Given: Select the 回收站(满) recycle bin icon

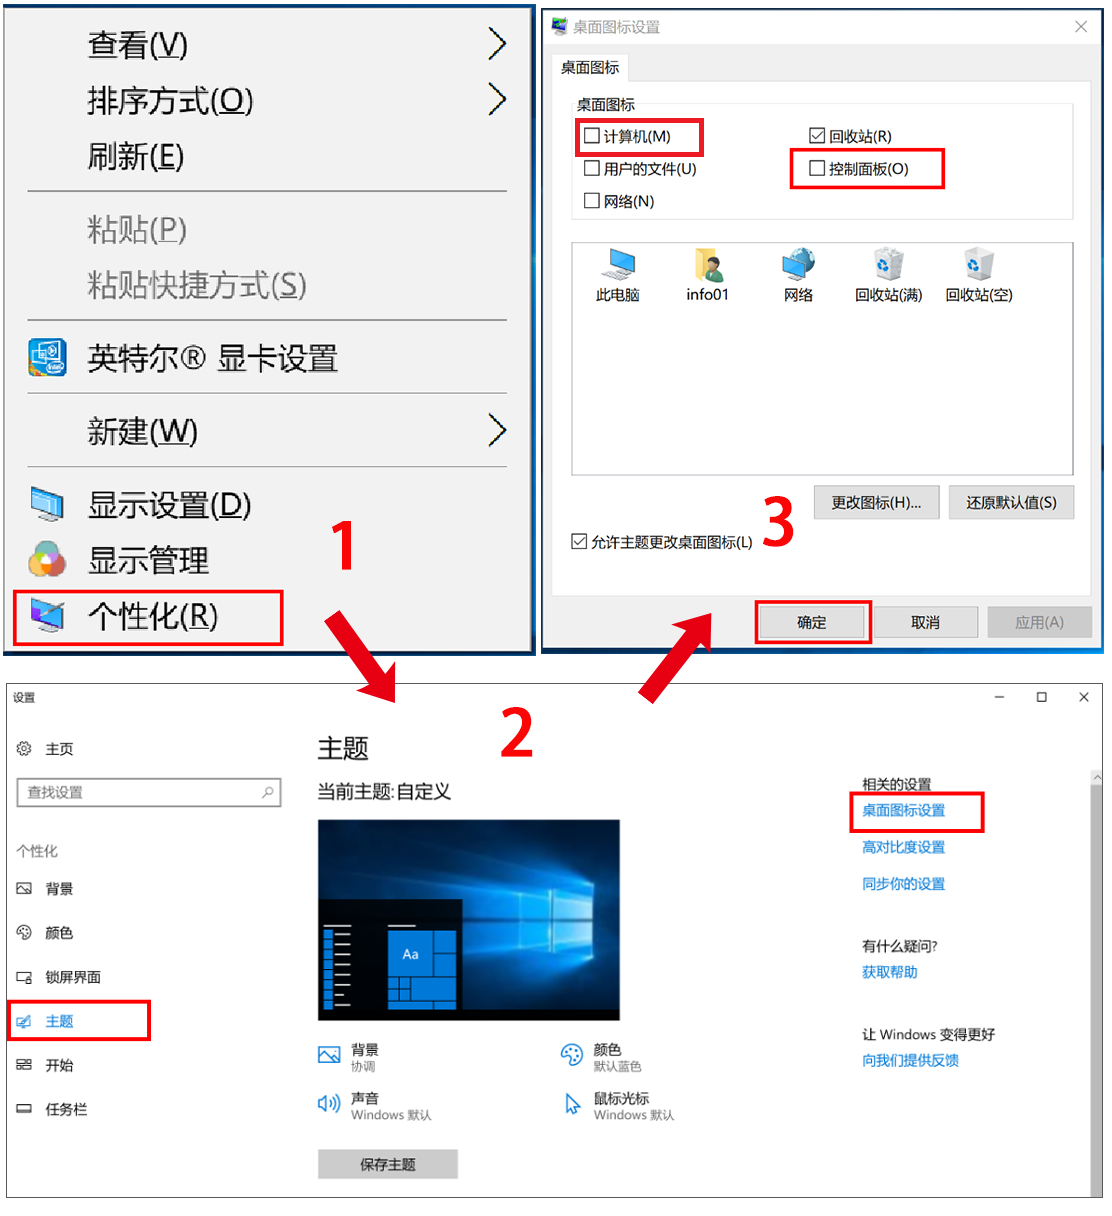Looking at the screenshot, I should [x=888, y=265].
